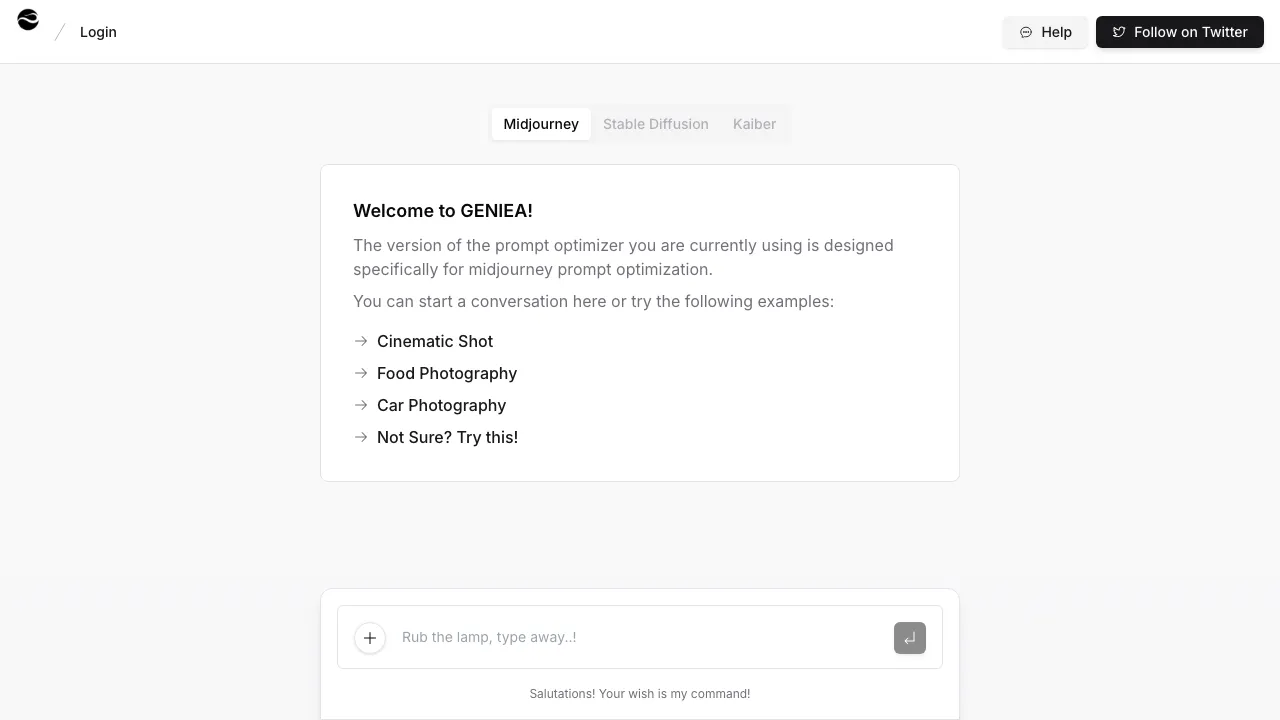
Task: Select the arrow icon beside Car Photography
Action: click(361, 405)
